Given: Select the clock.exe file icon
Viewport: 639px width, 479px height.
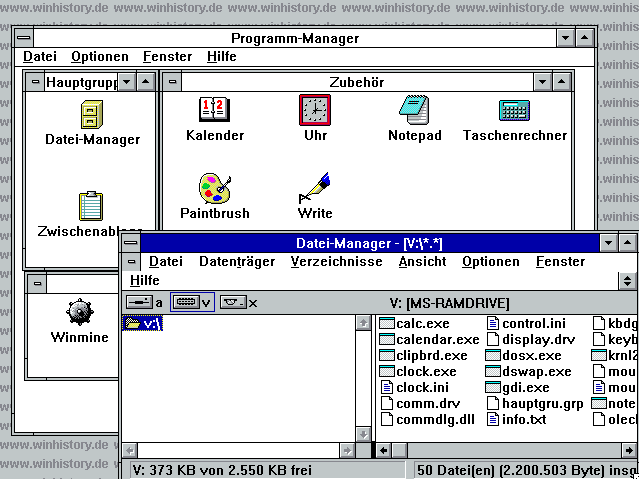Looking at the screenshot, I should click(x=387, y=371).
